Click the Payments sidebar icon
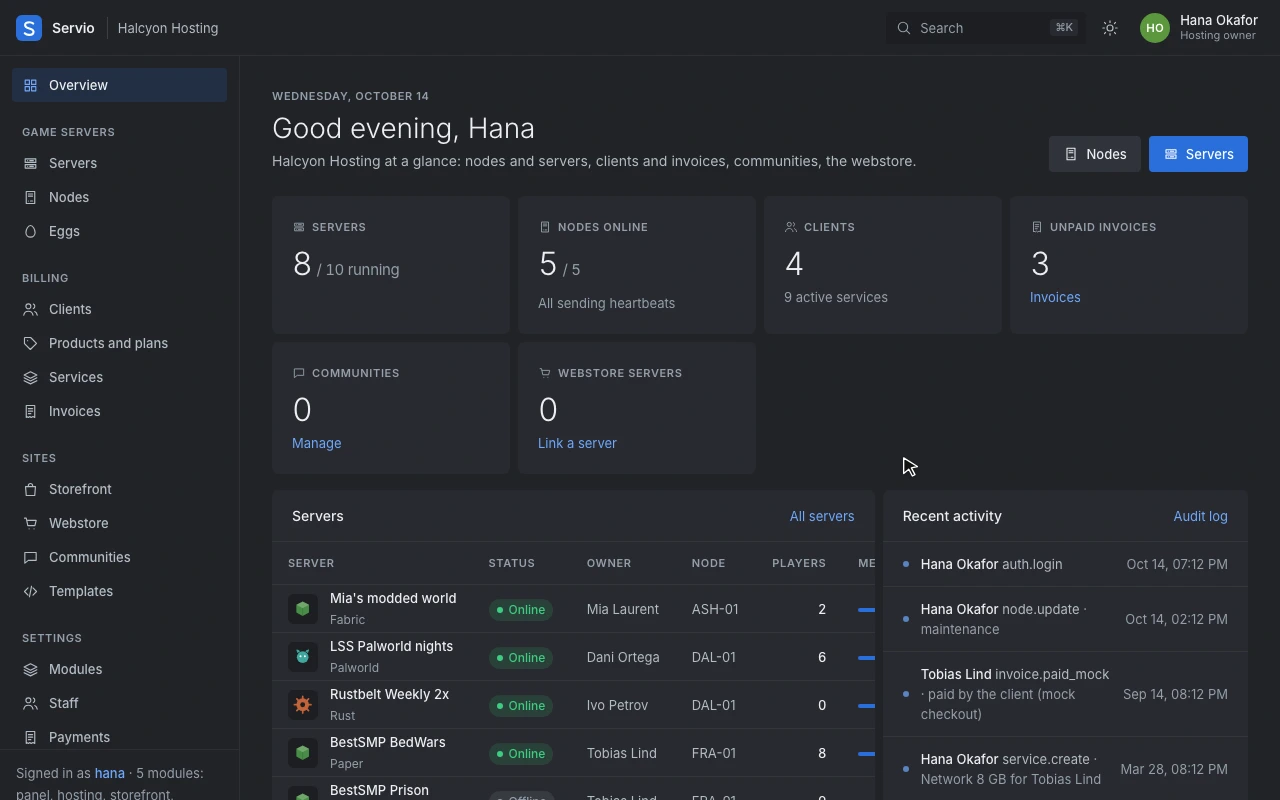Image resolution: width=1280 pixels, height=800 pixels. 31,737
